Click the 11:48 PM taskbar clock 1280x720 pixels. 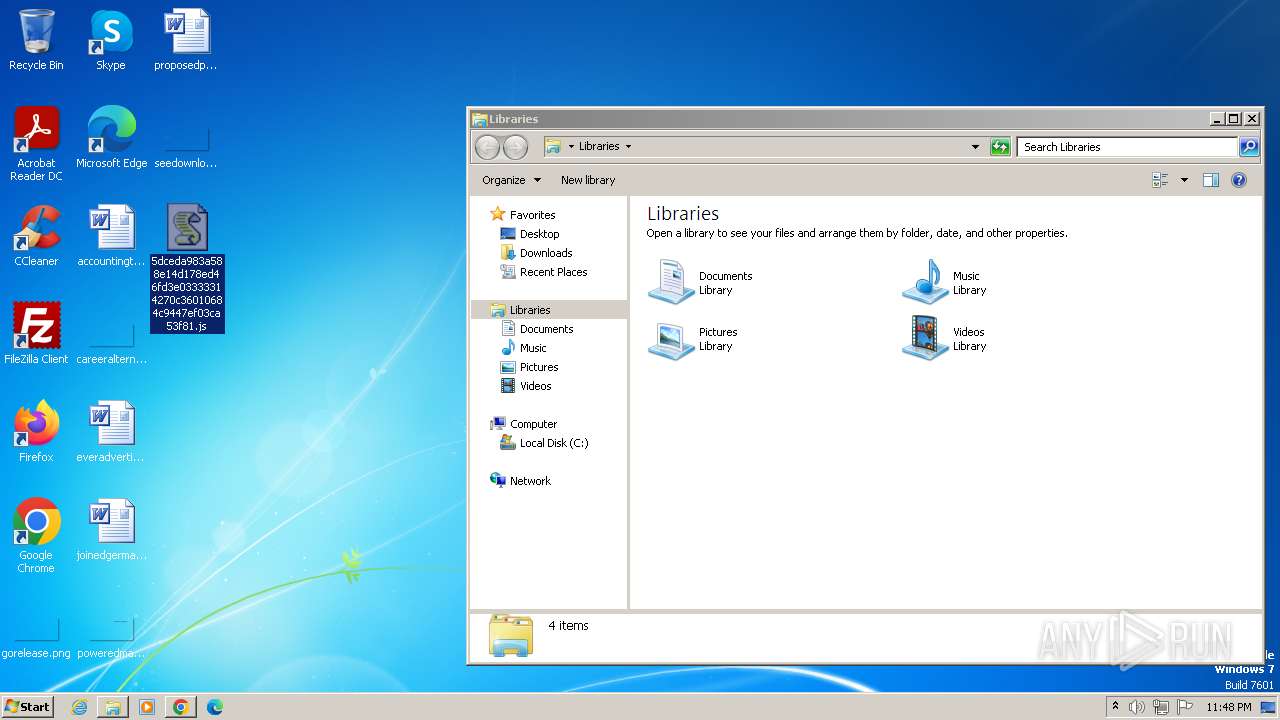(x=1228, y=707)
